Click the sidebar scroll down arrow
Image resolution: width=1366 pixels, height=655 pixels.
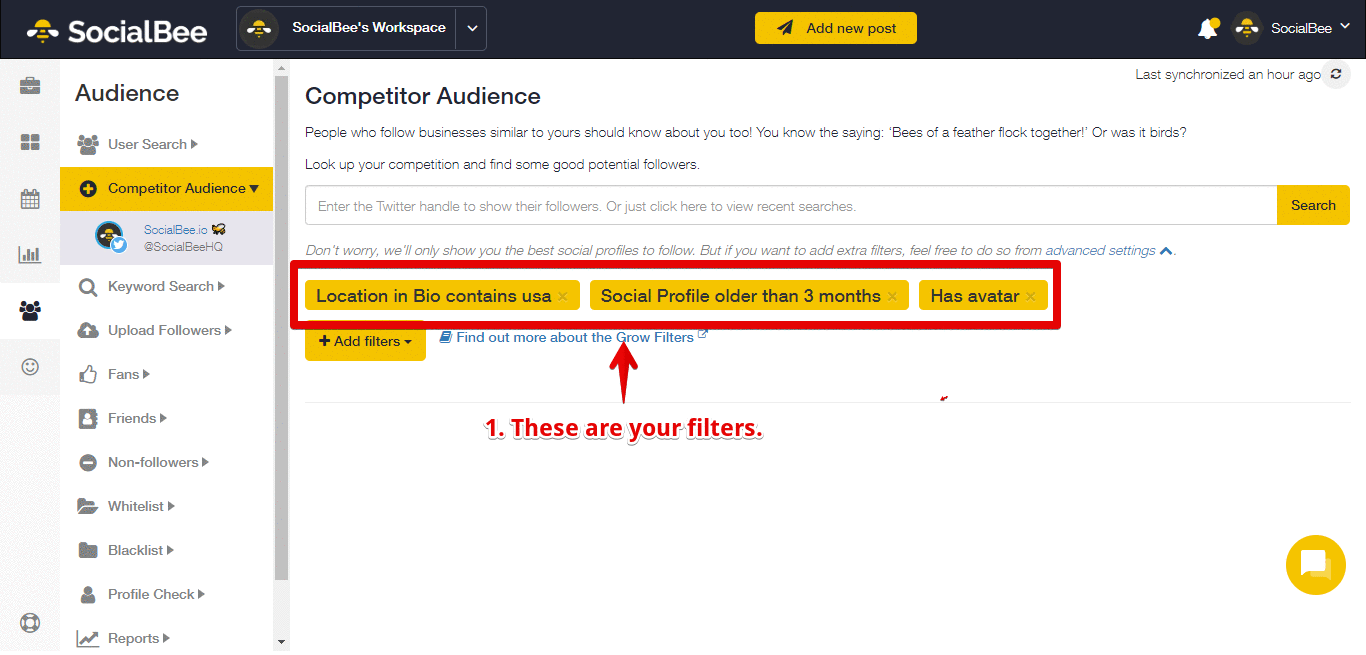281,641
